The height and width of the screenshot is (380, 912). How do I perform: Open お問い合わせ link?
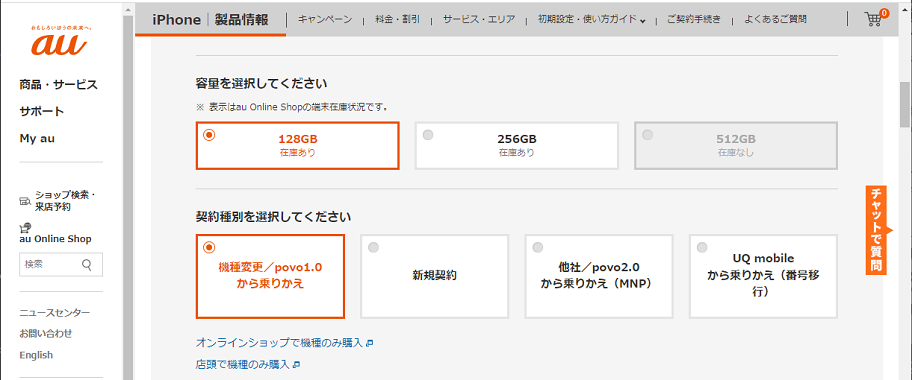[x=46, y=334]
